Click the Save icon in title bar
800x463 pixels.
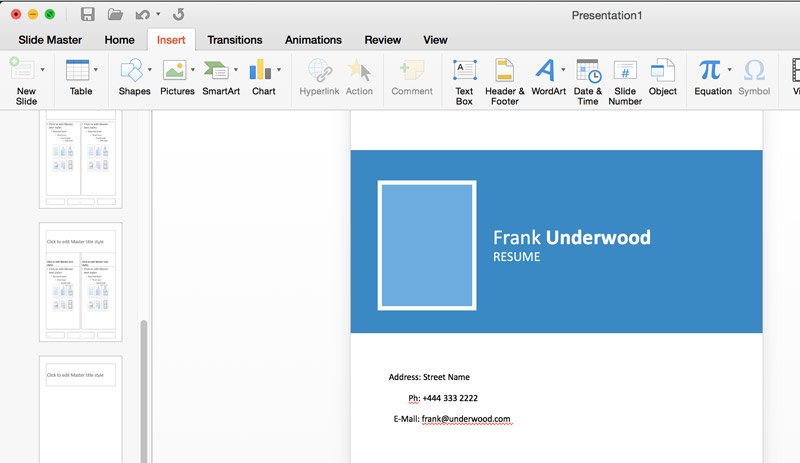(87, 15)
